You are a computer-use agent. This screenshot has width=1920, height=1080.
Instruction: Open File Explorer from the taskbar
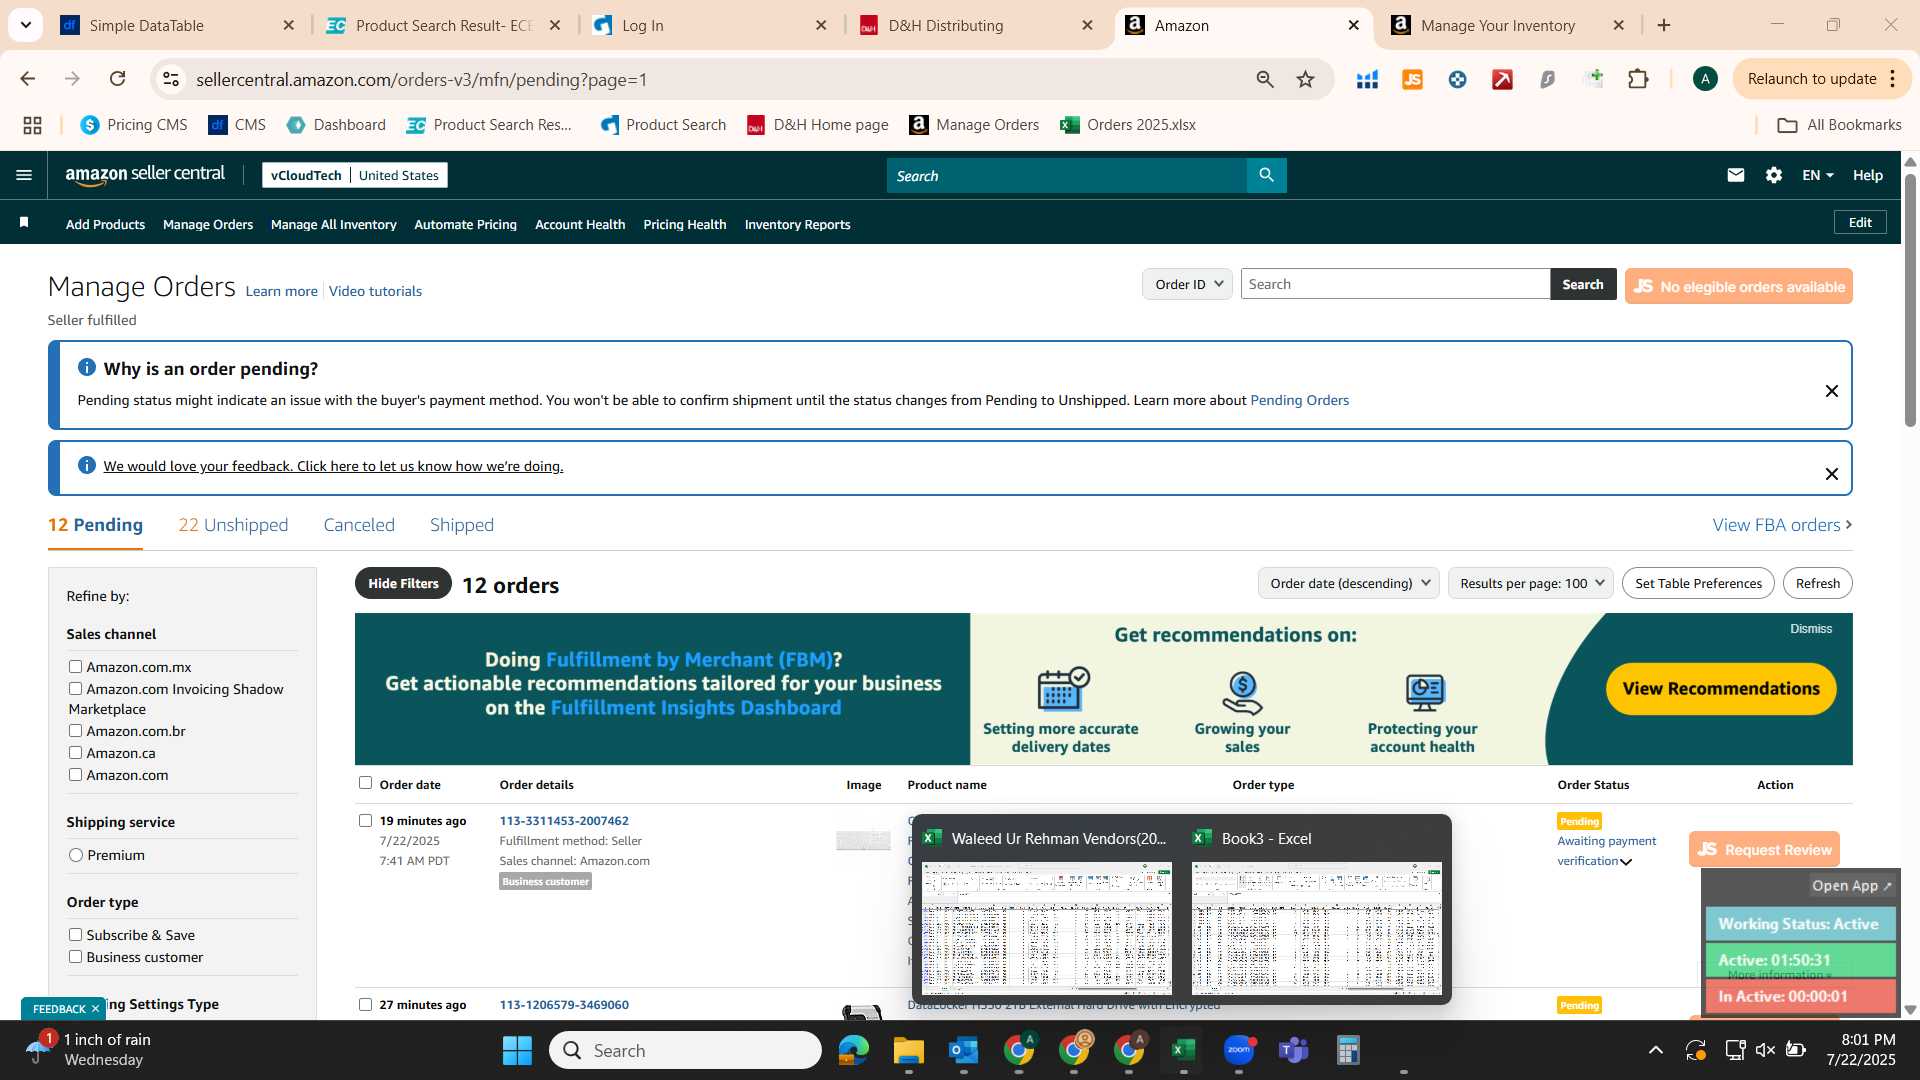point(908,1050)
